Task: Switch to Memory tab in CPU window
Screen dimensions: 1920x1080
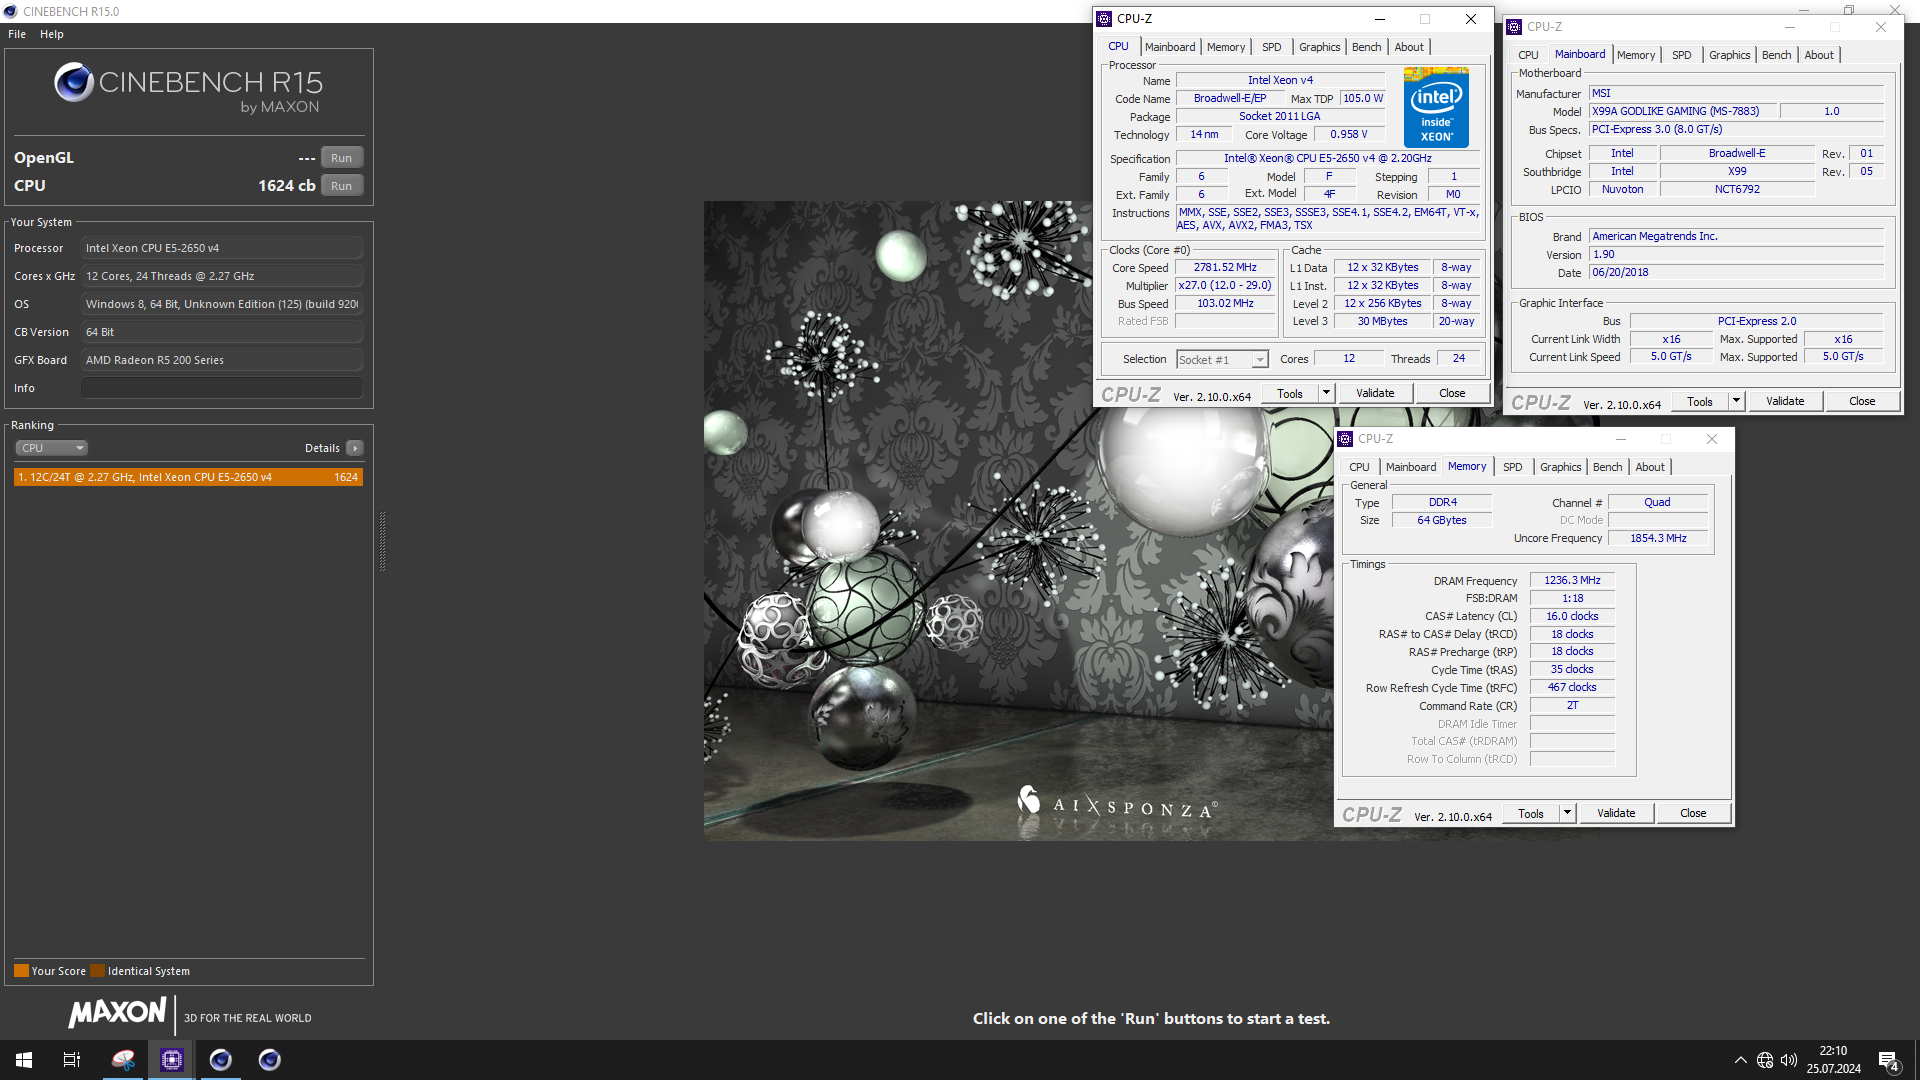Action: point(1226,47)
